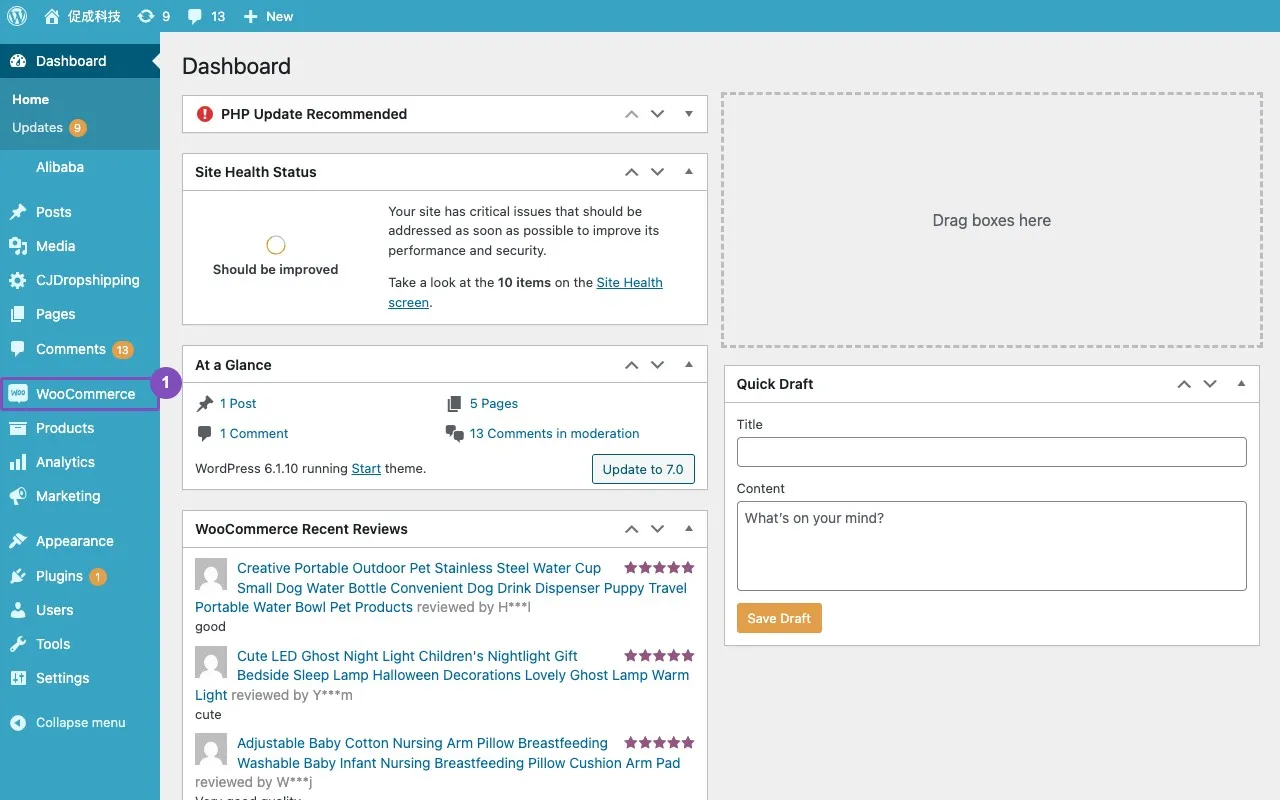Screen dimensions: 1280x800
Task: Move At a Glance panel down
Action: click(657, 365)
